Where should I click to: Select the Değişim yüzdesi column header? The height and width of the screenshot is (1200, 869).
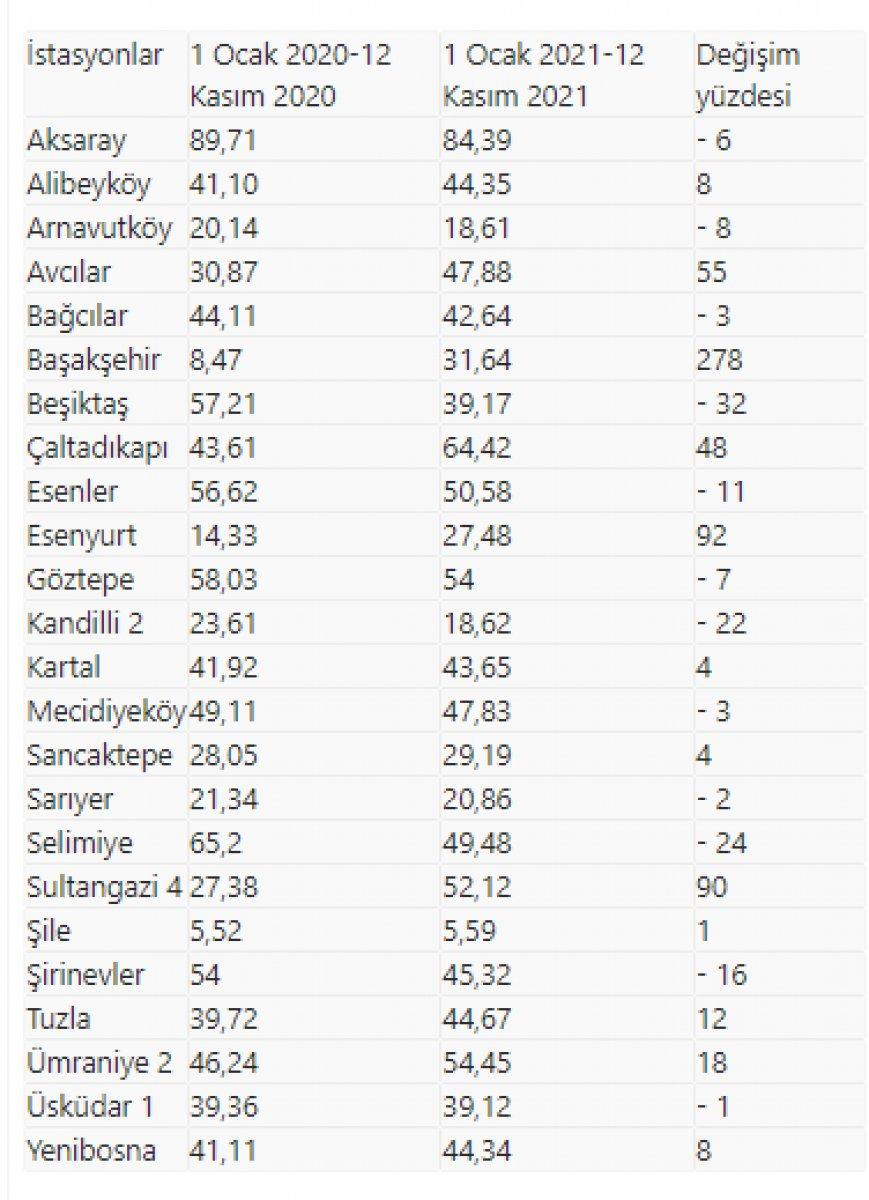tap(747, 76)
